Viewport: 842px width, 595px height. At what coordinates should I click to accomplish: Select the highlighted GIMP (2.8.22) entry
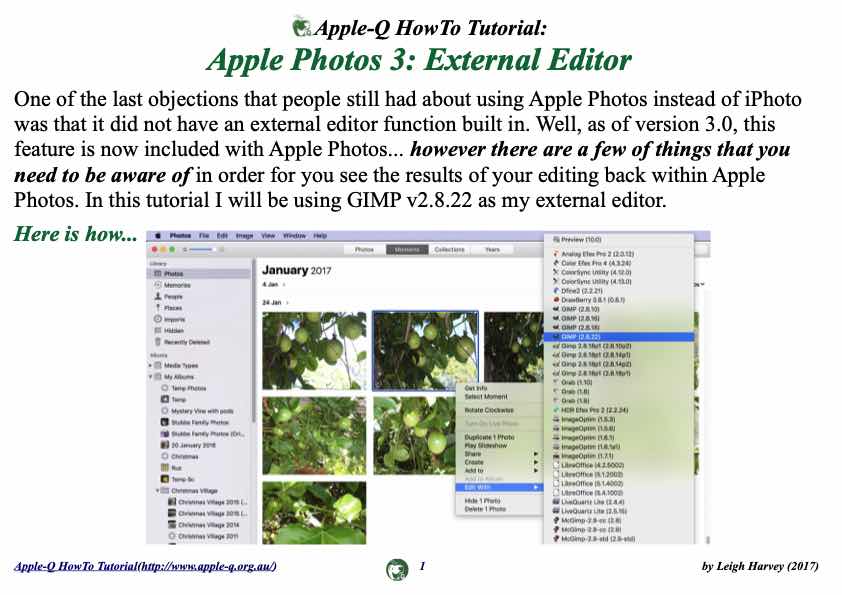tap(619, 337)
